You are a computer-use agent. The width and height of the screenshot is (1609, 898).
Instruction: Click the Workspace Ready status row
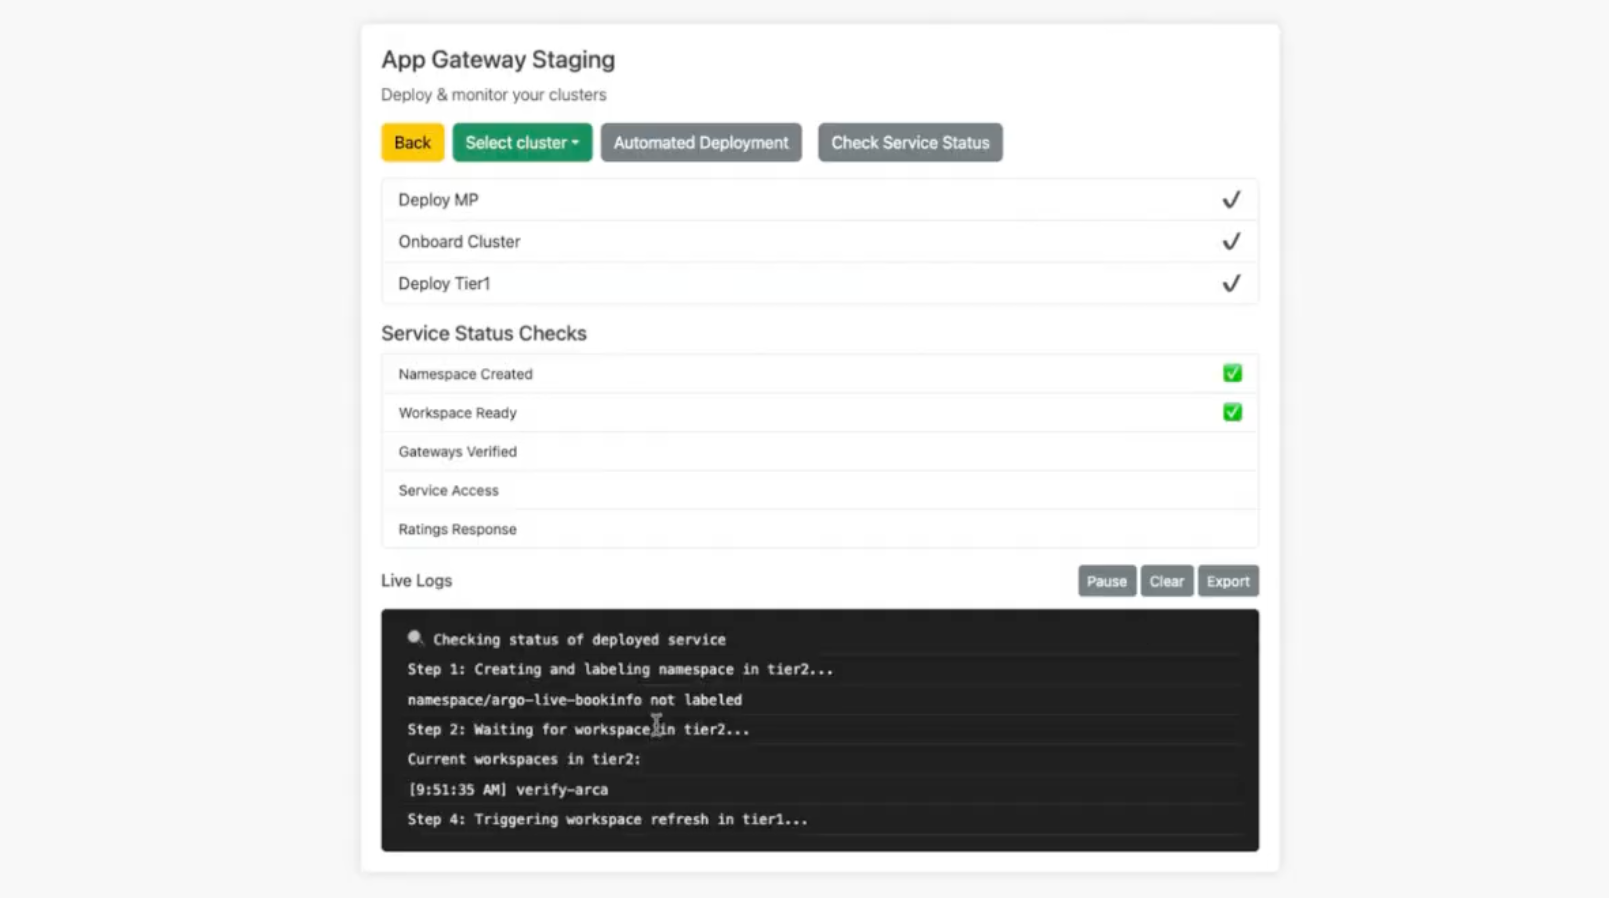tap(820, 413)
